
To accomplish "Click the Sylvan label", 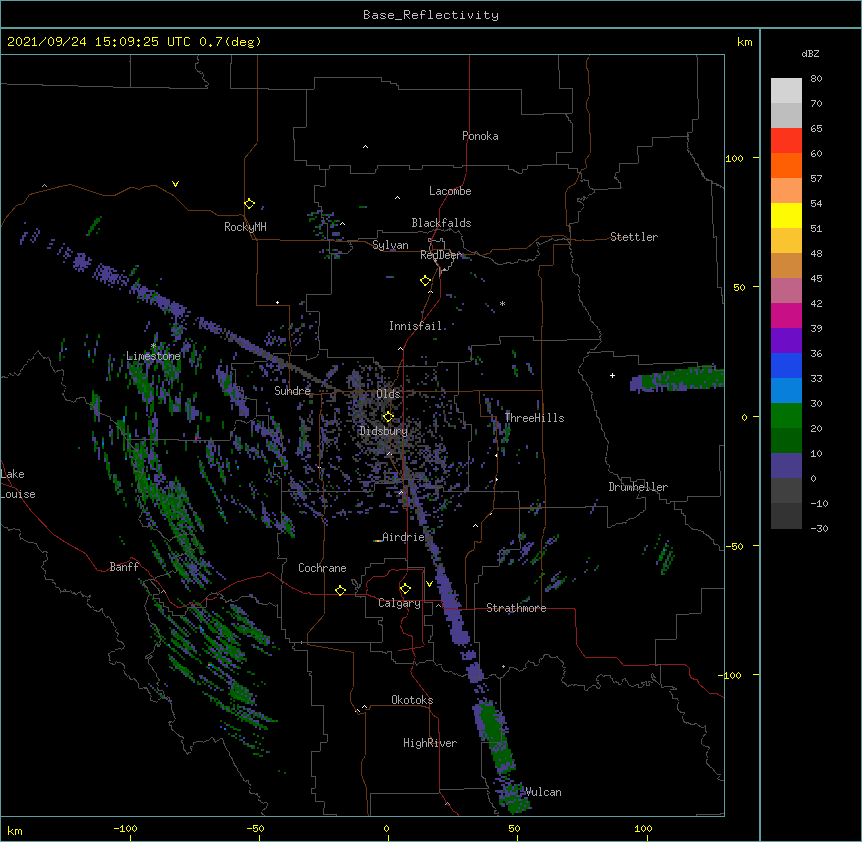I will (x=390, y=245).
